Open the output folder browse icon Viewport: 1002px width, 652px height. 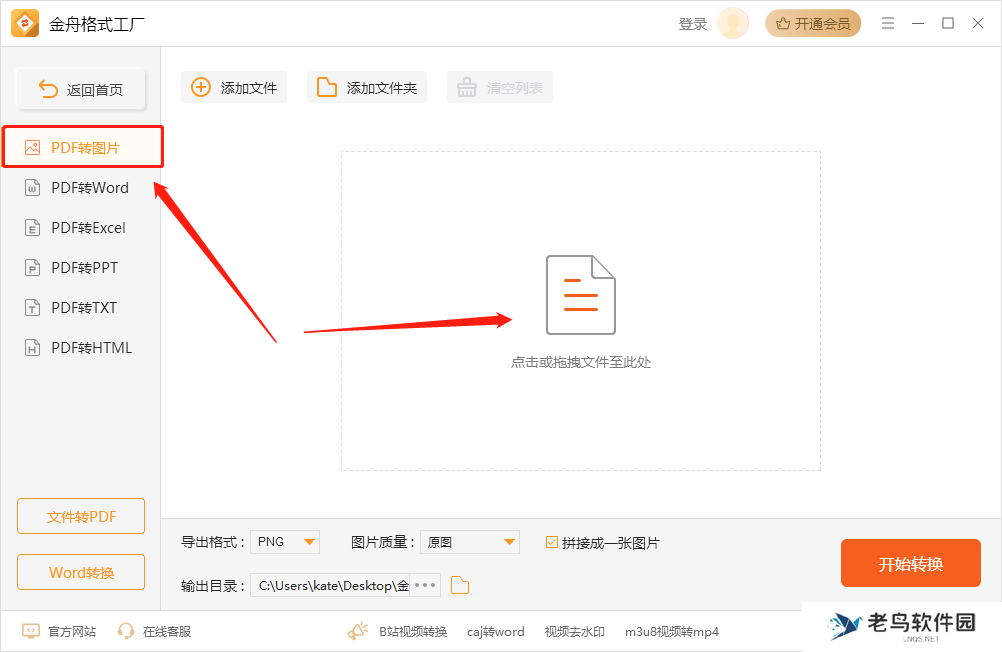459,585
